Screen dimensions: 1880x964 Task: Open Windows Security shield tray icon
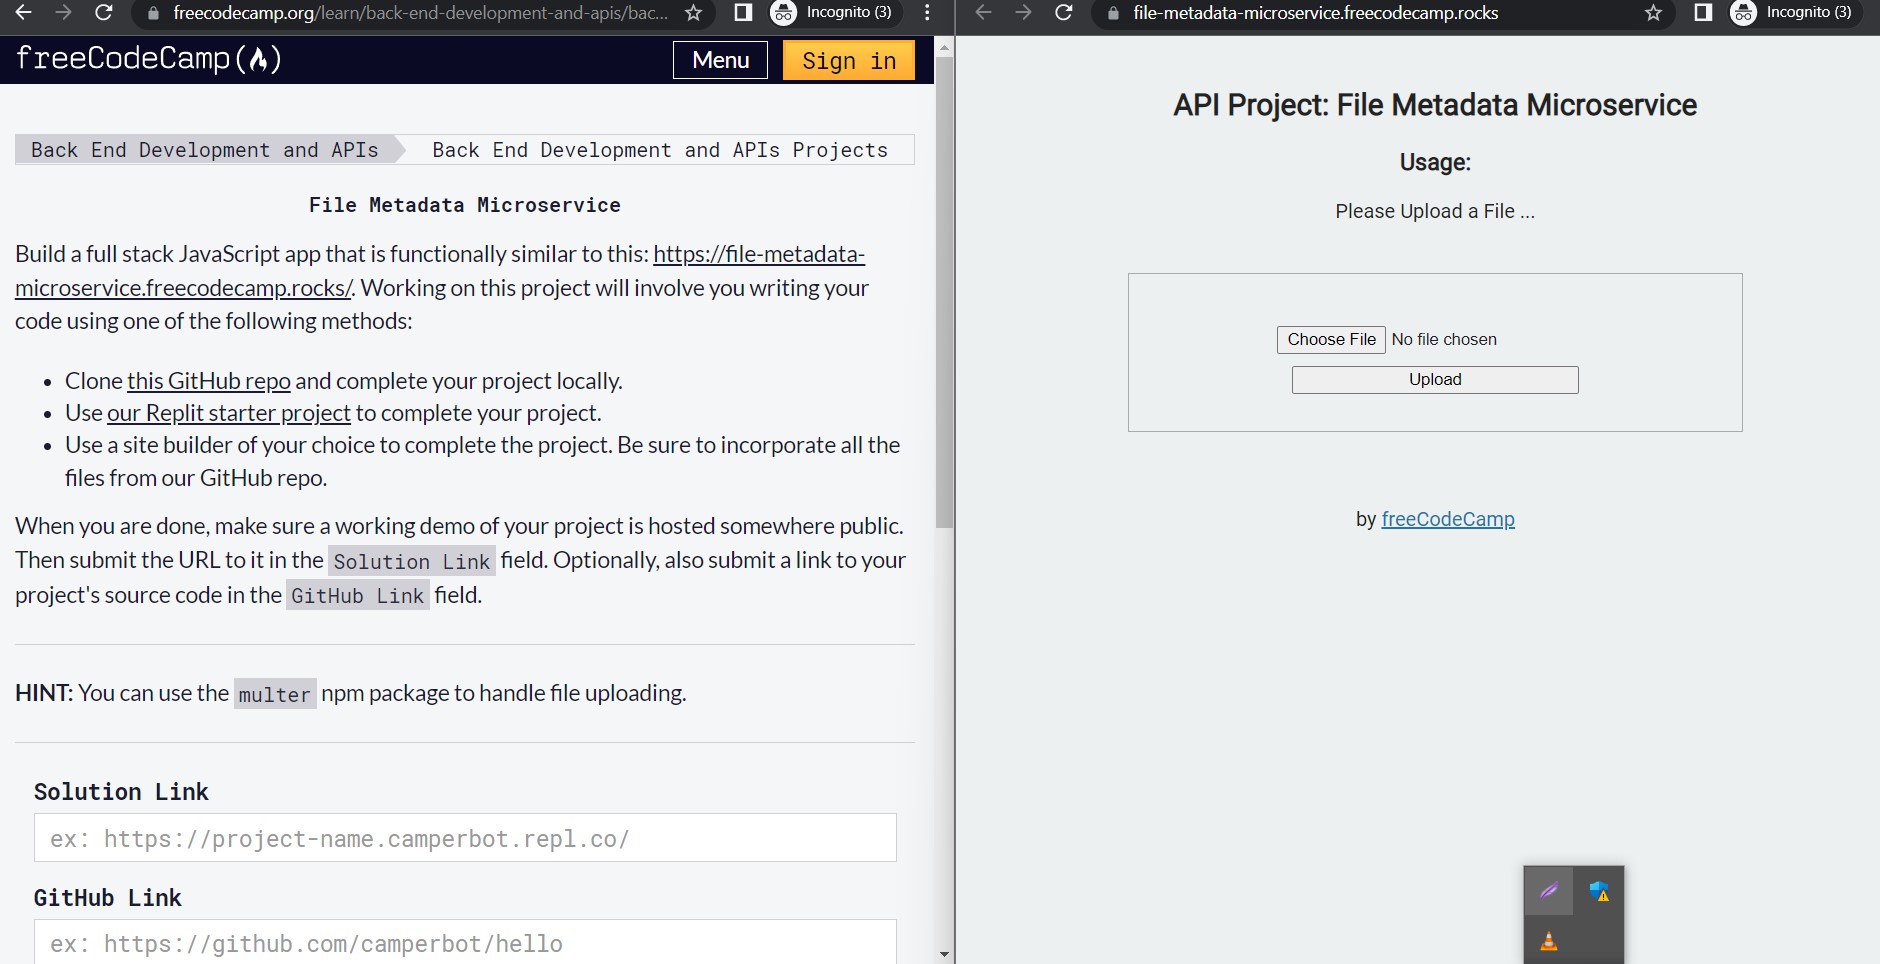click(x=1599, y=891)
